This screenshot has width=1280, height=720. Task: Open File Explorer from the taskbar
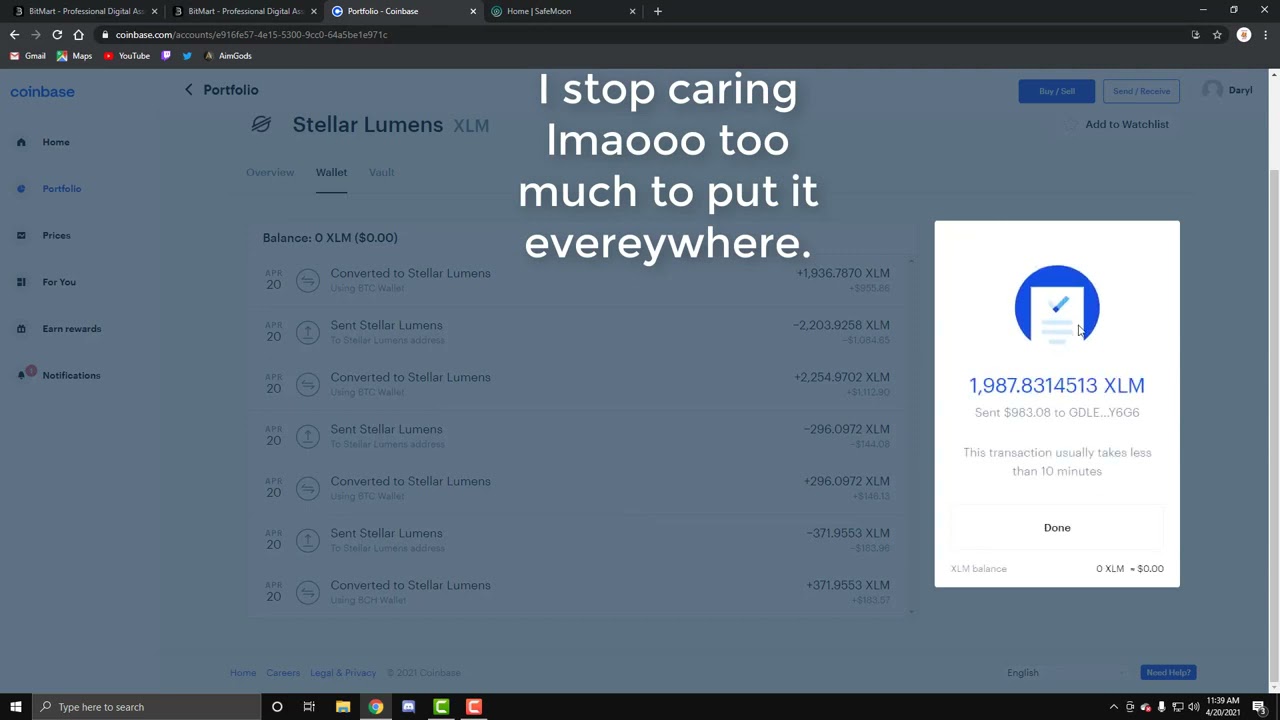(342, 707)
